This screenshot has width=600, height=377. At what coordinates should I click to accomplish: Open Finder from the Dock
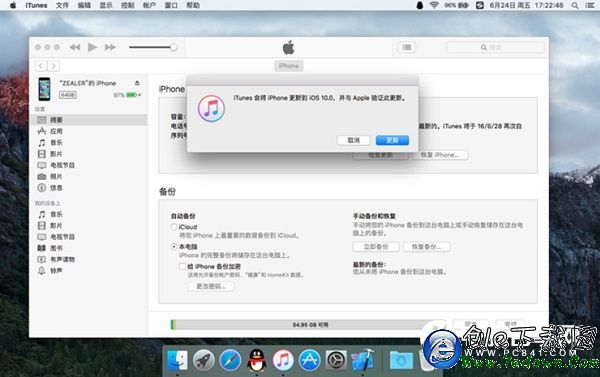(177, 361)
